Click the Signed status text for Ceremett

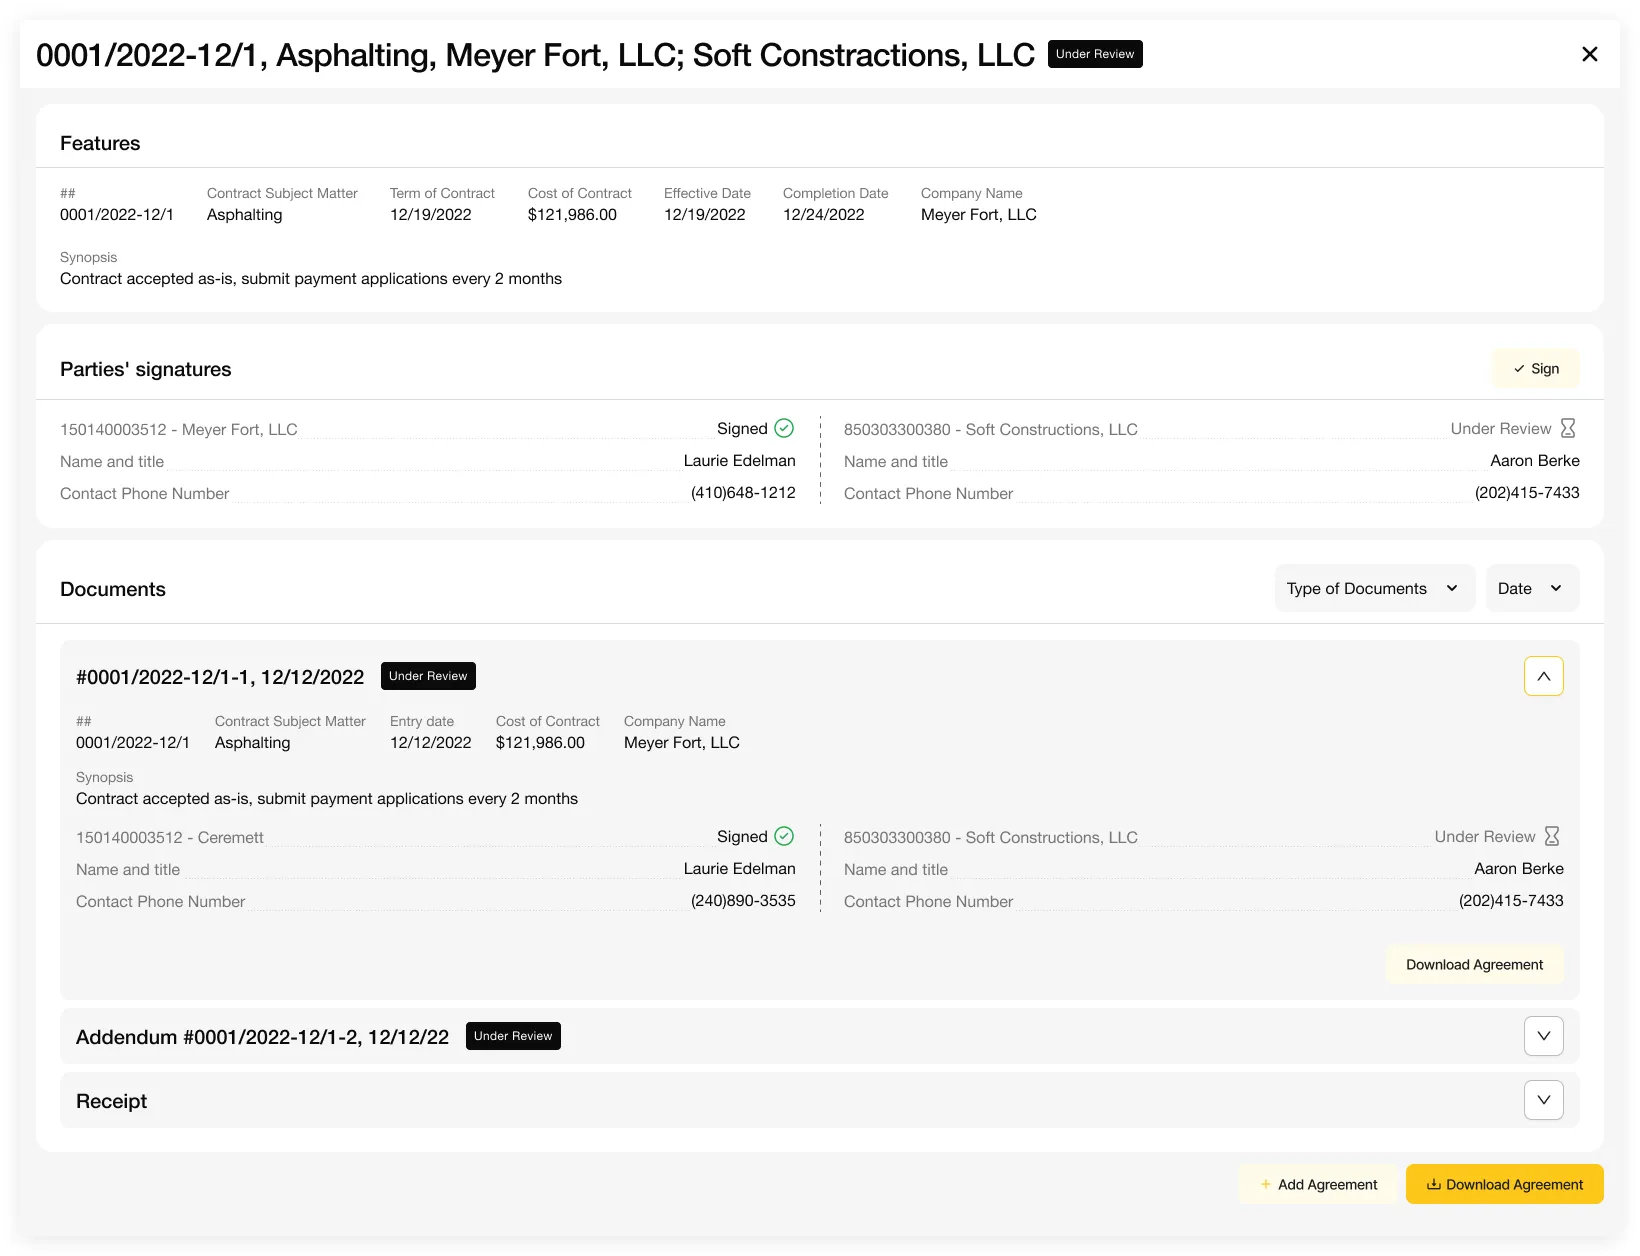(x=742, y=837)
